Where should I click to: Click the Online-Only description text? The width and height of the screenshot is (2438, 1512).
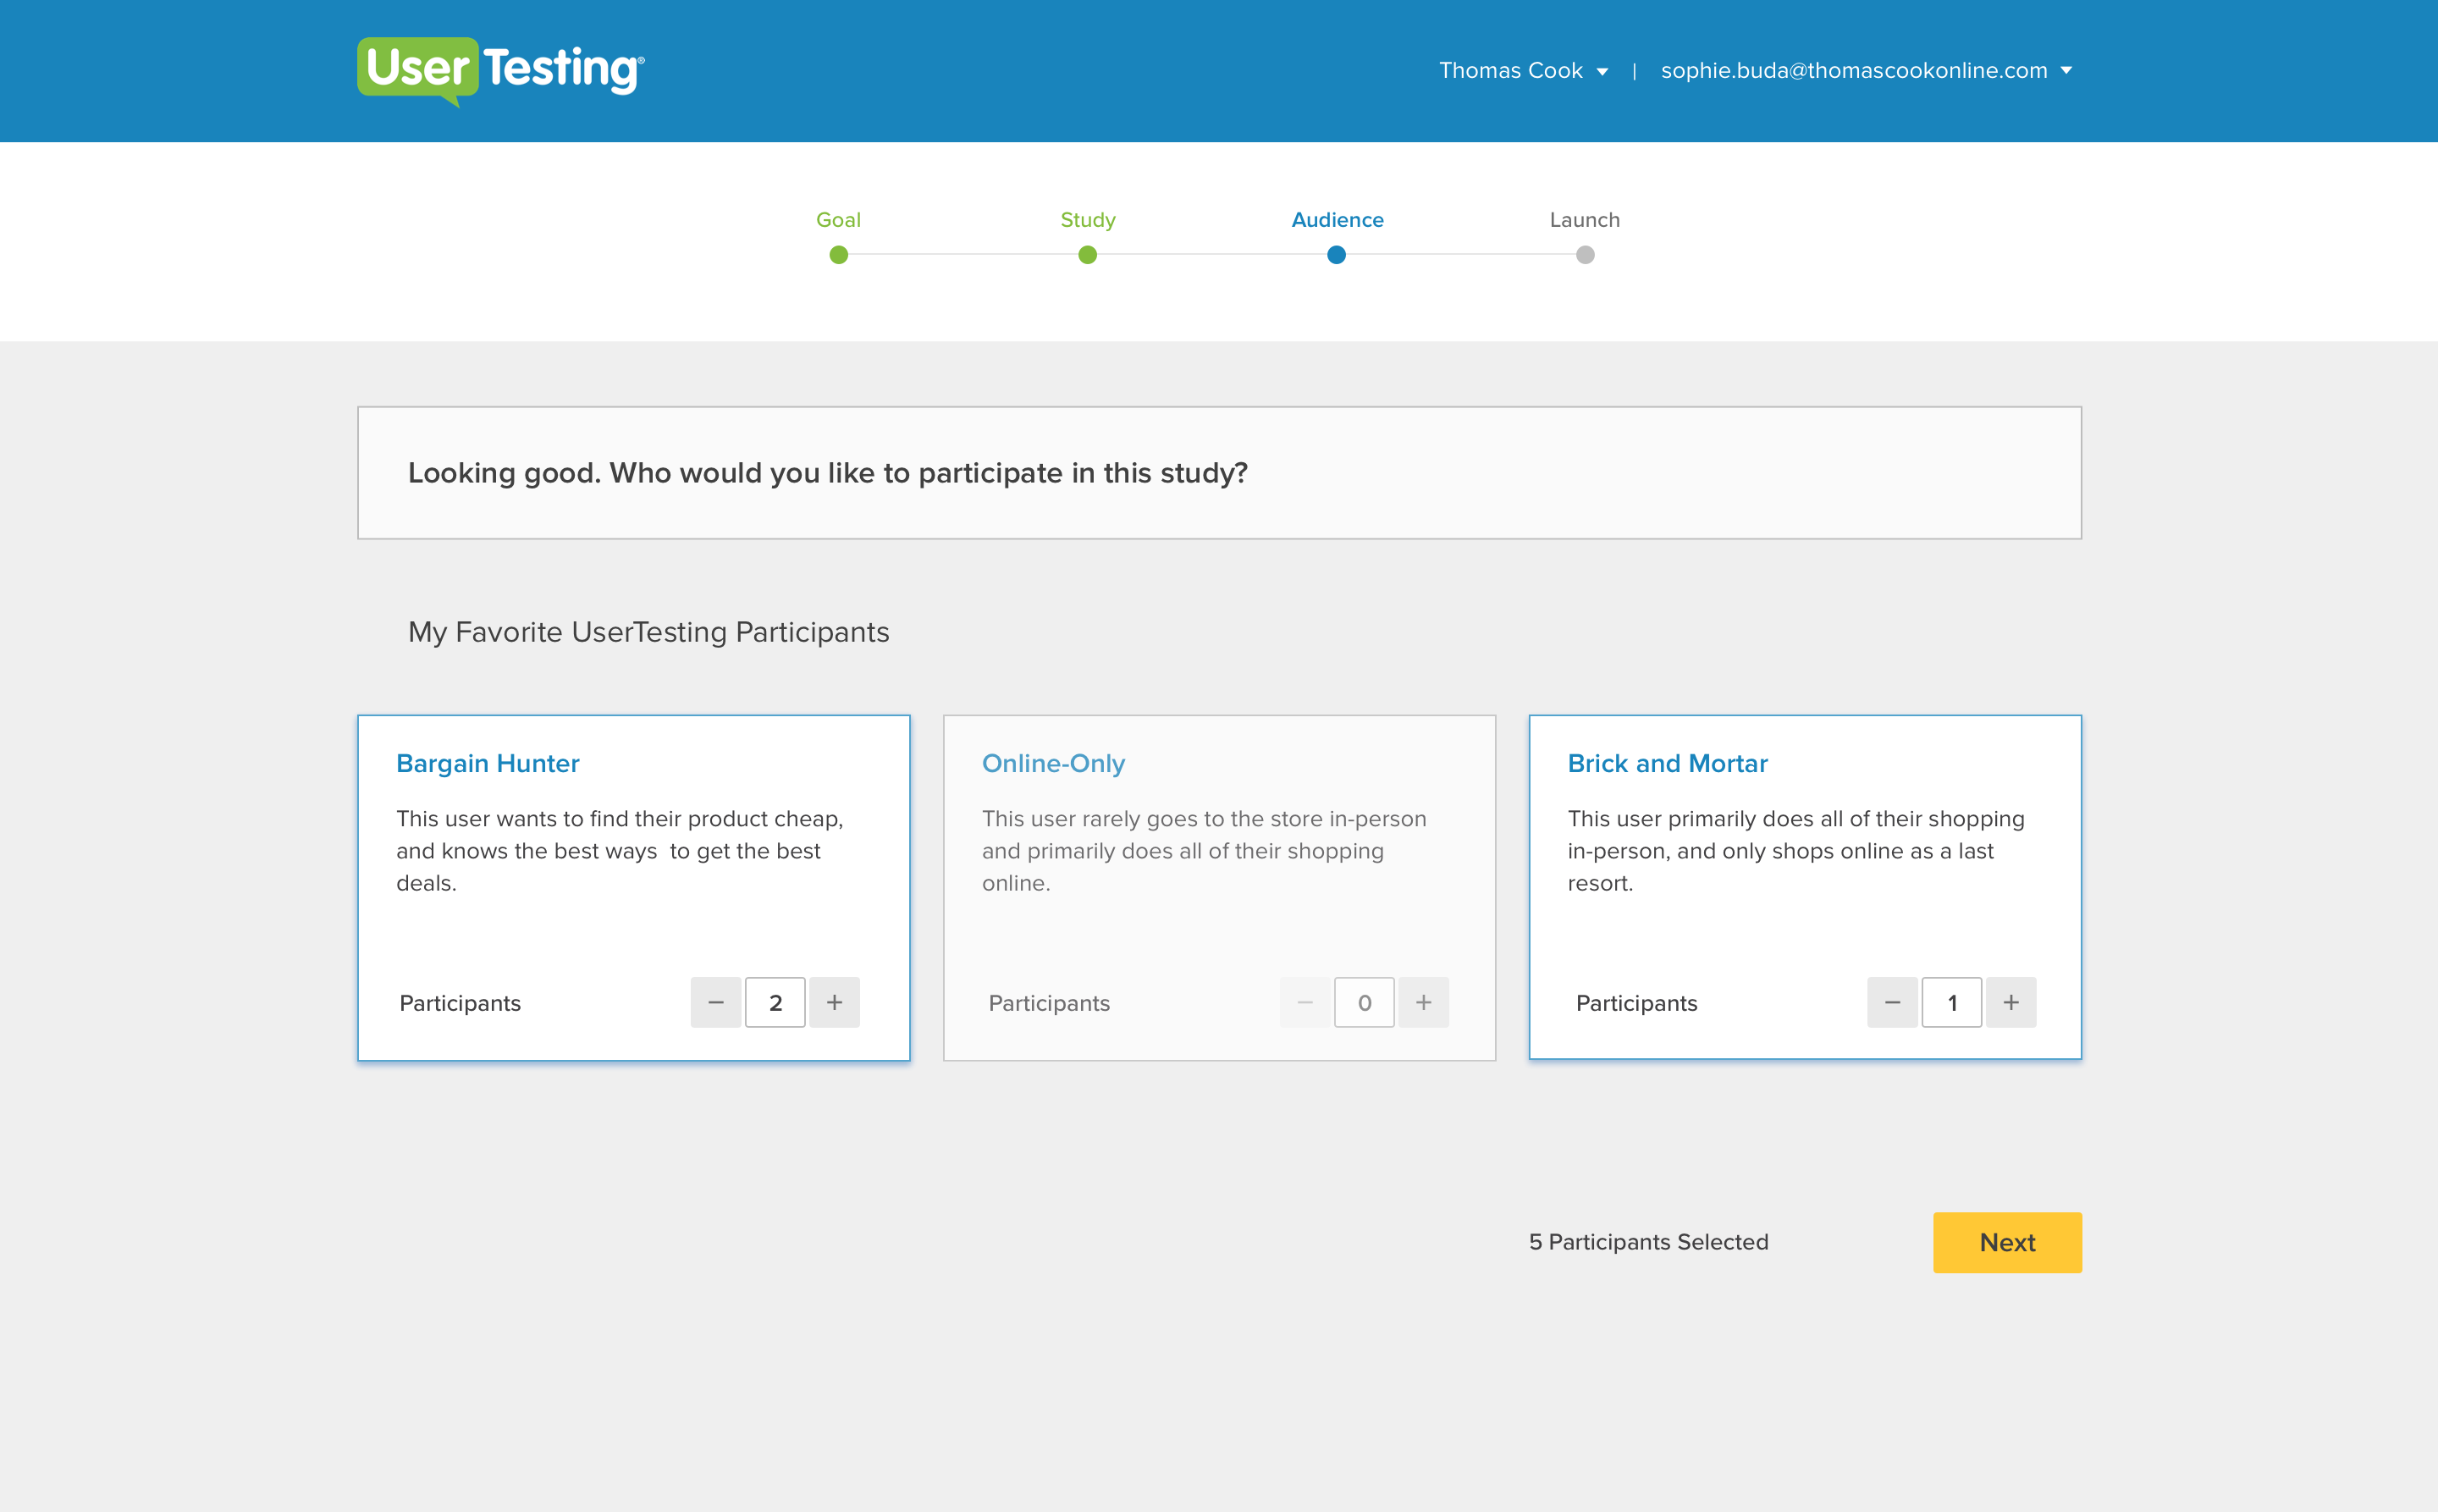click(x=1204, y=851)
